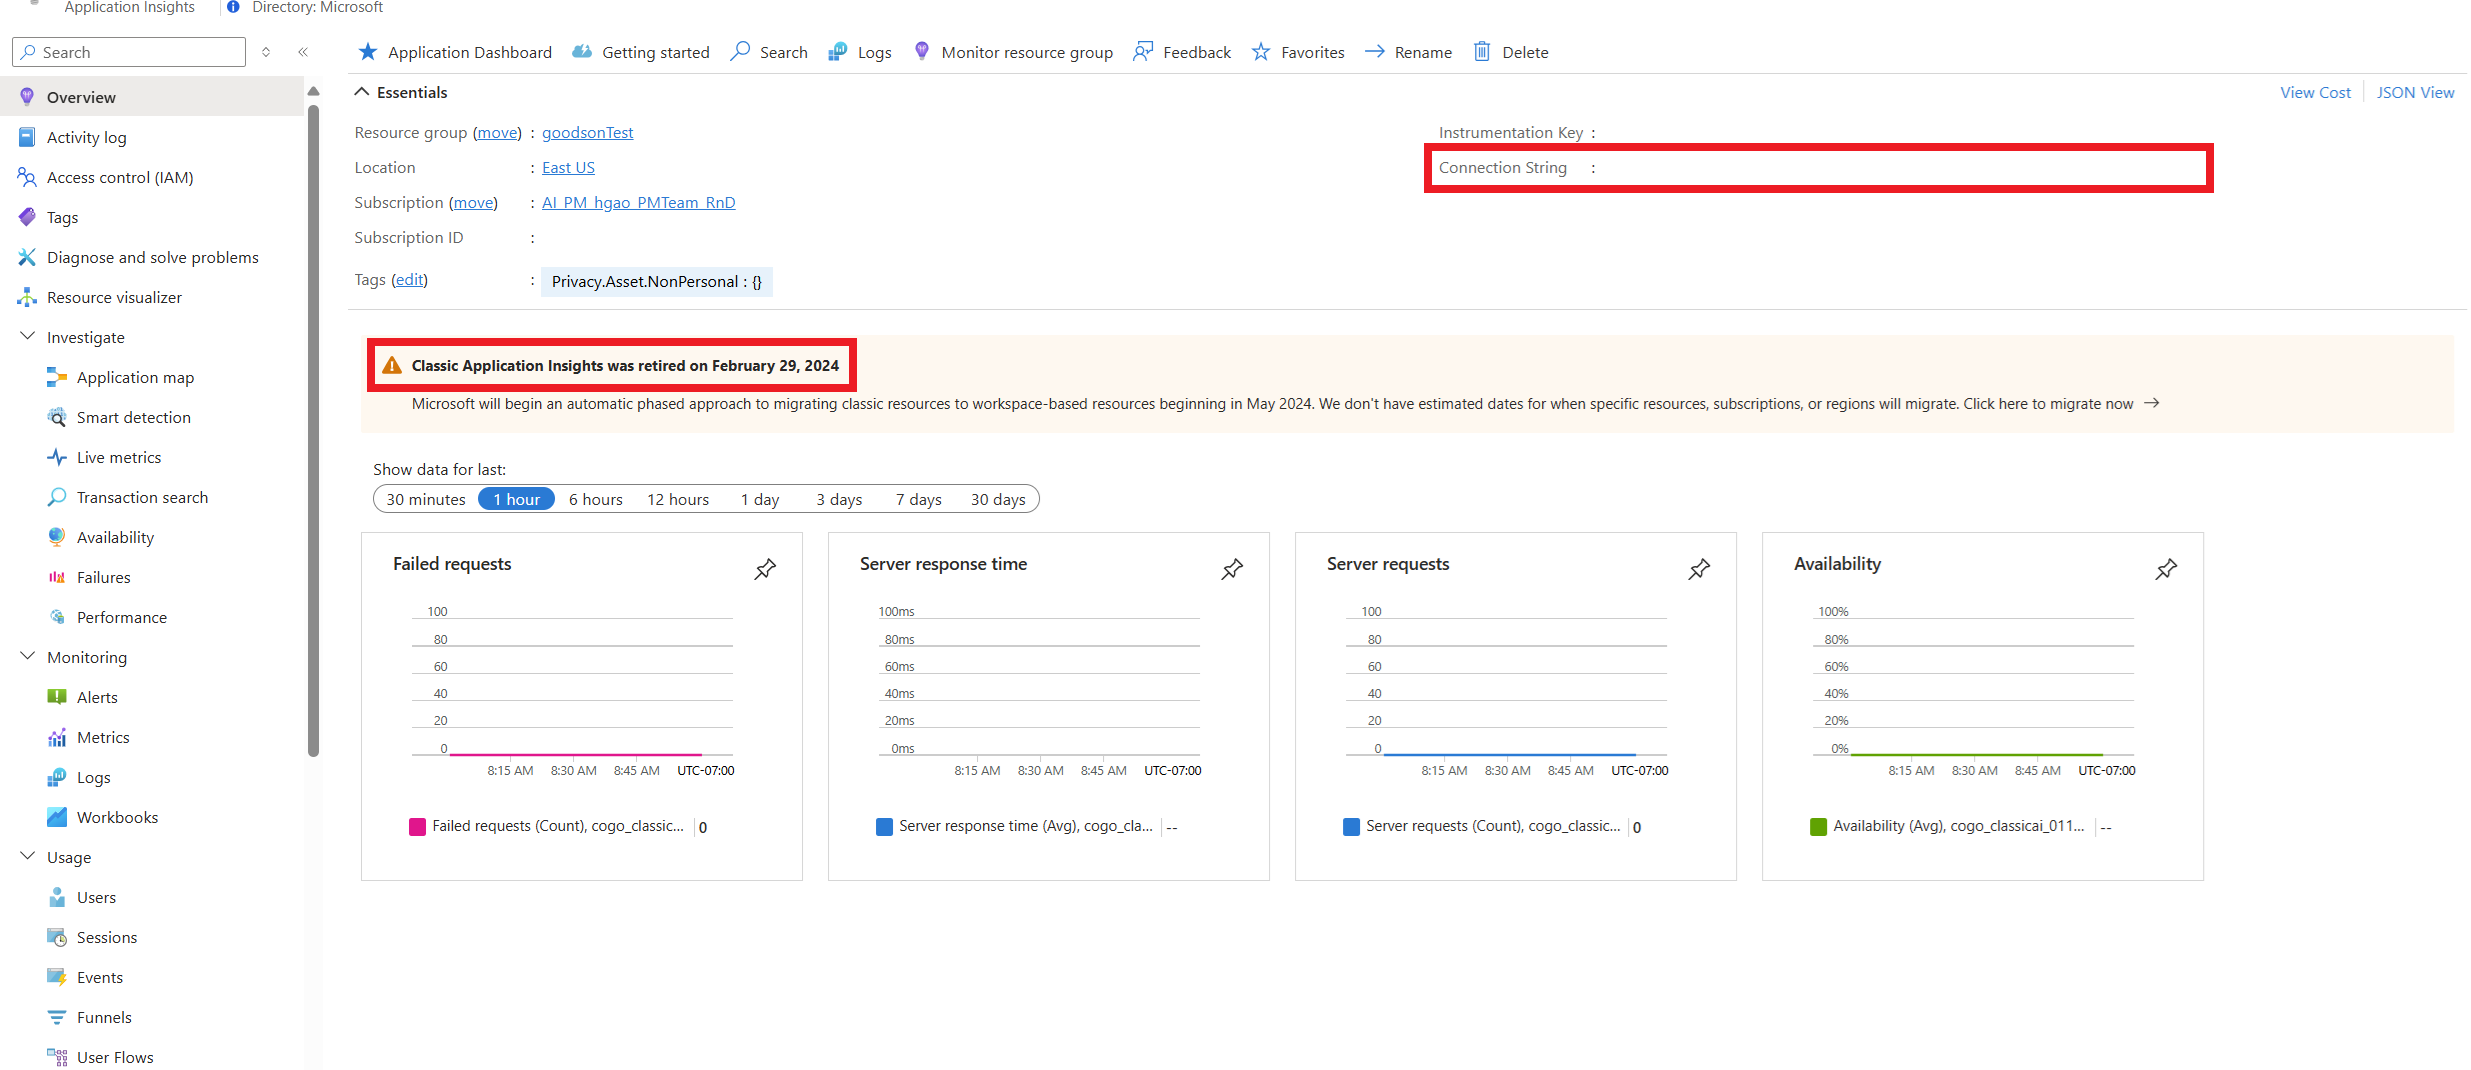Open the goodsonTest resource group
The width and height of the screenshot is (2471, 1070).
(x=587, y=132)
